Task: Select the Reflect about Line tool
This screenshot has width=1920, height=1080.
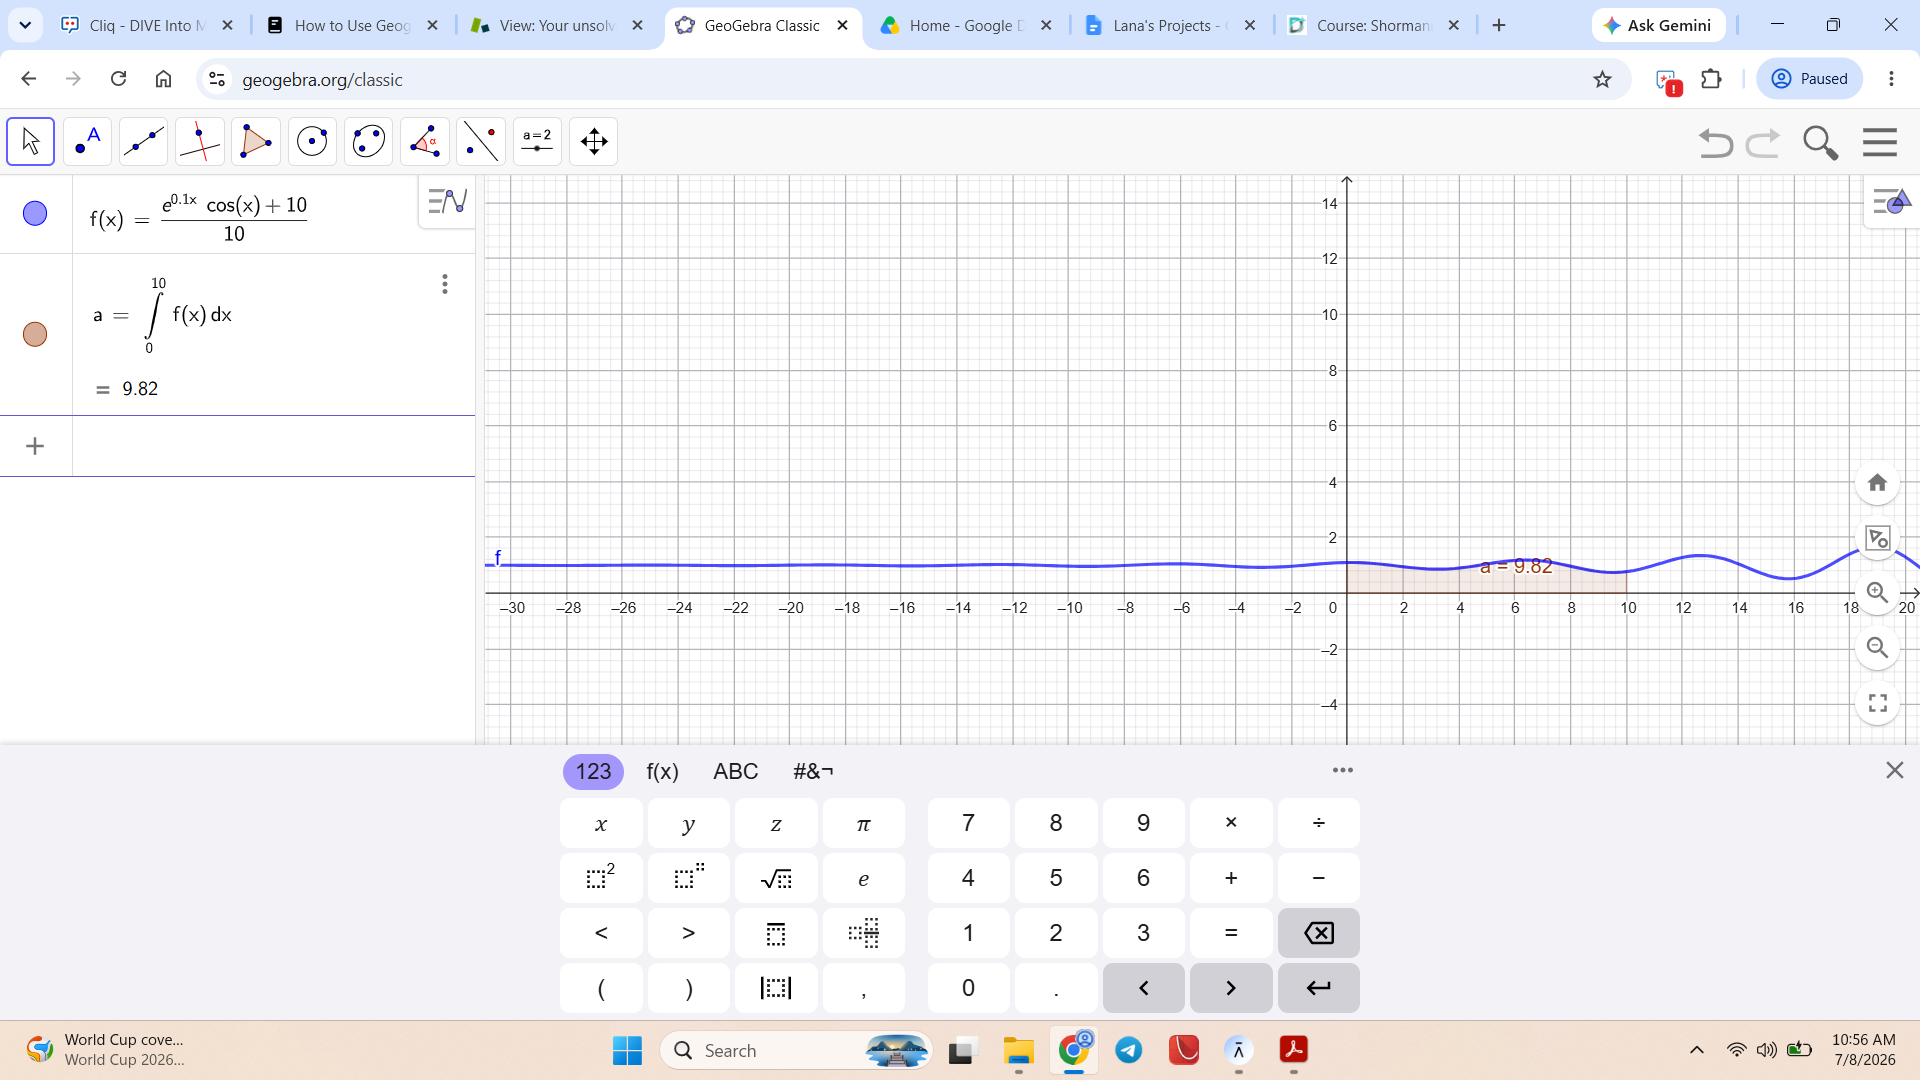Action: (481, 142)
